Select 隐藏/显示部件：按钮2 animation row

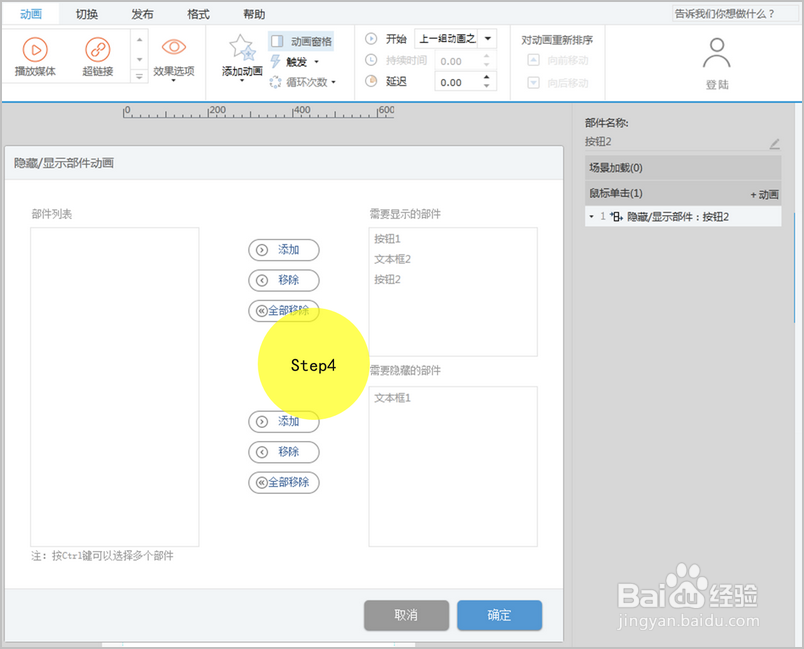(x=683, y=217)
